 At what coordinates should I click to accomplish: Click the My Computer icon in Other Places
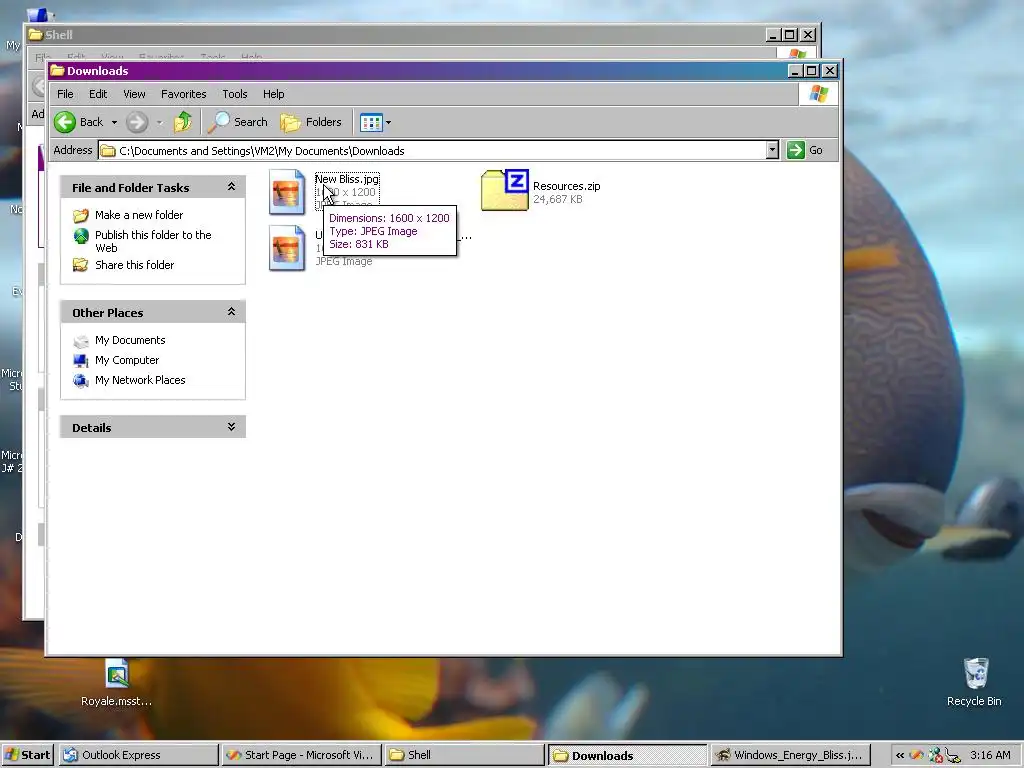81,360
